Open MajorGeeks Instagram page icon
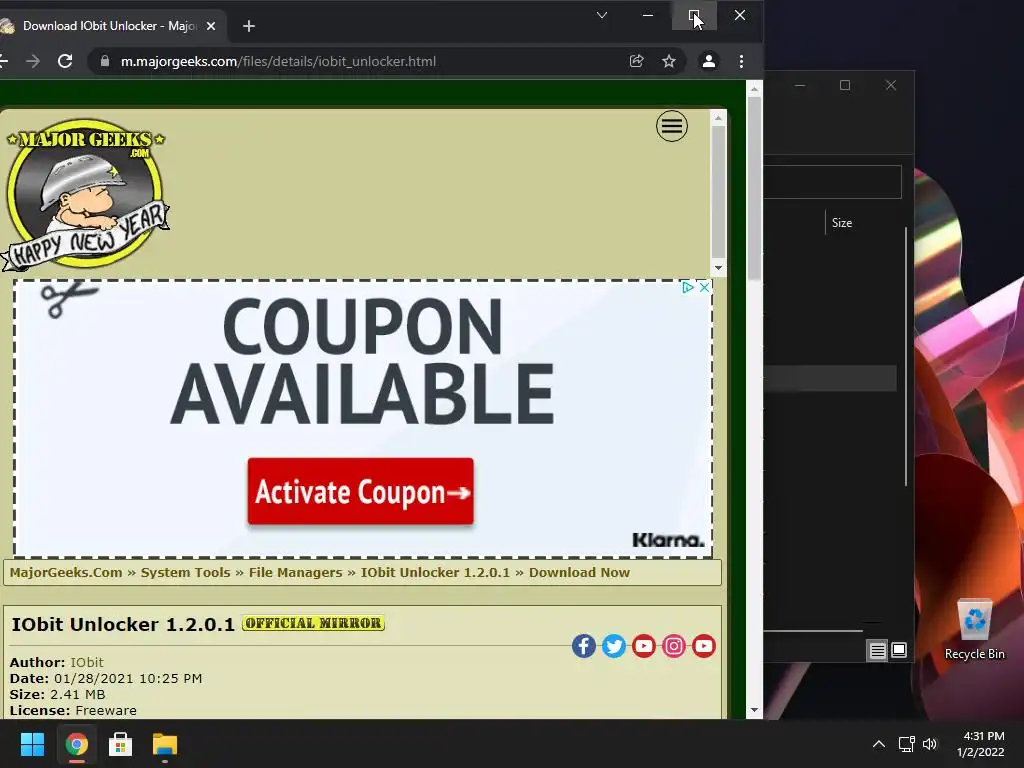 click(673, 646)
